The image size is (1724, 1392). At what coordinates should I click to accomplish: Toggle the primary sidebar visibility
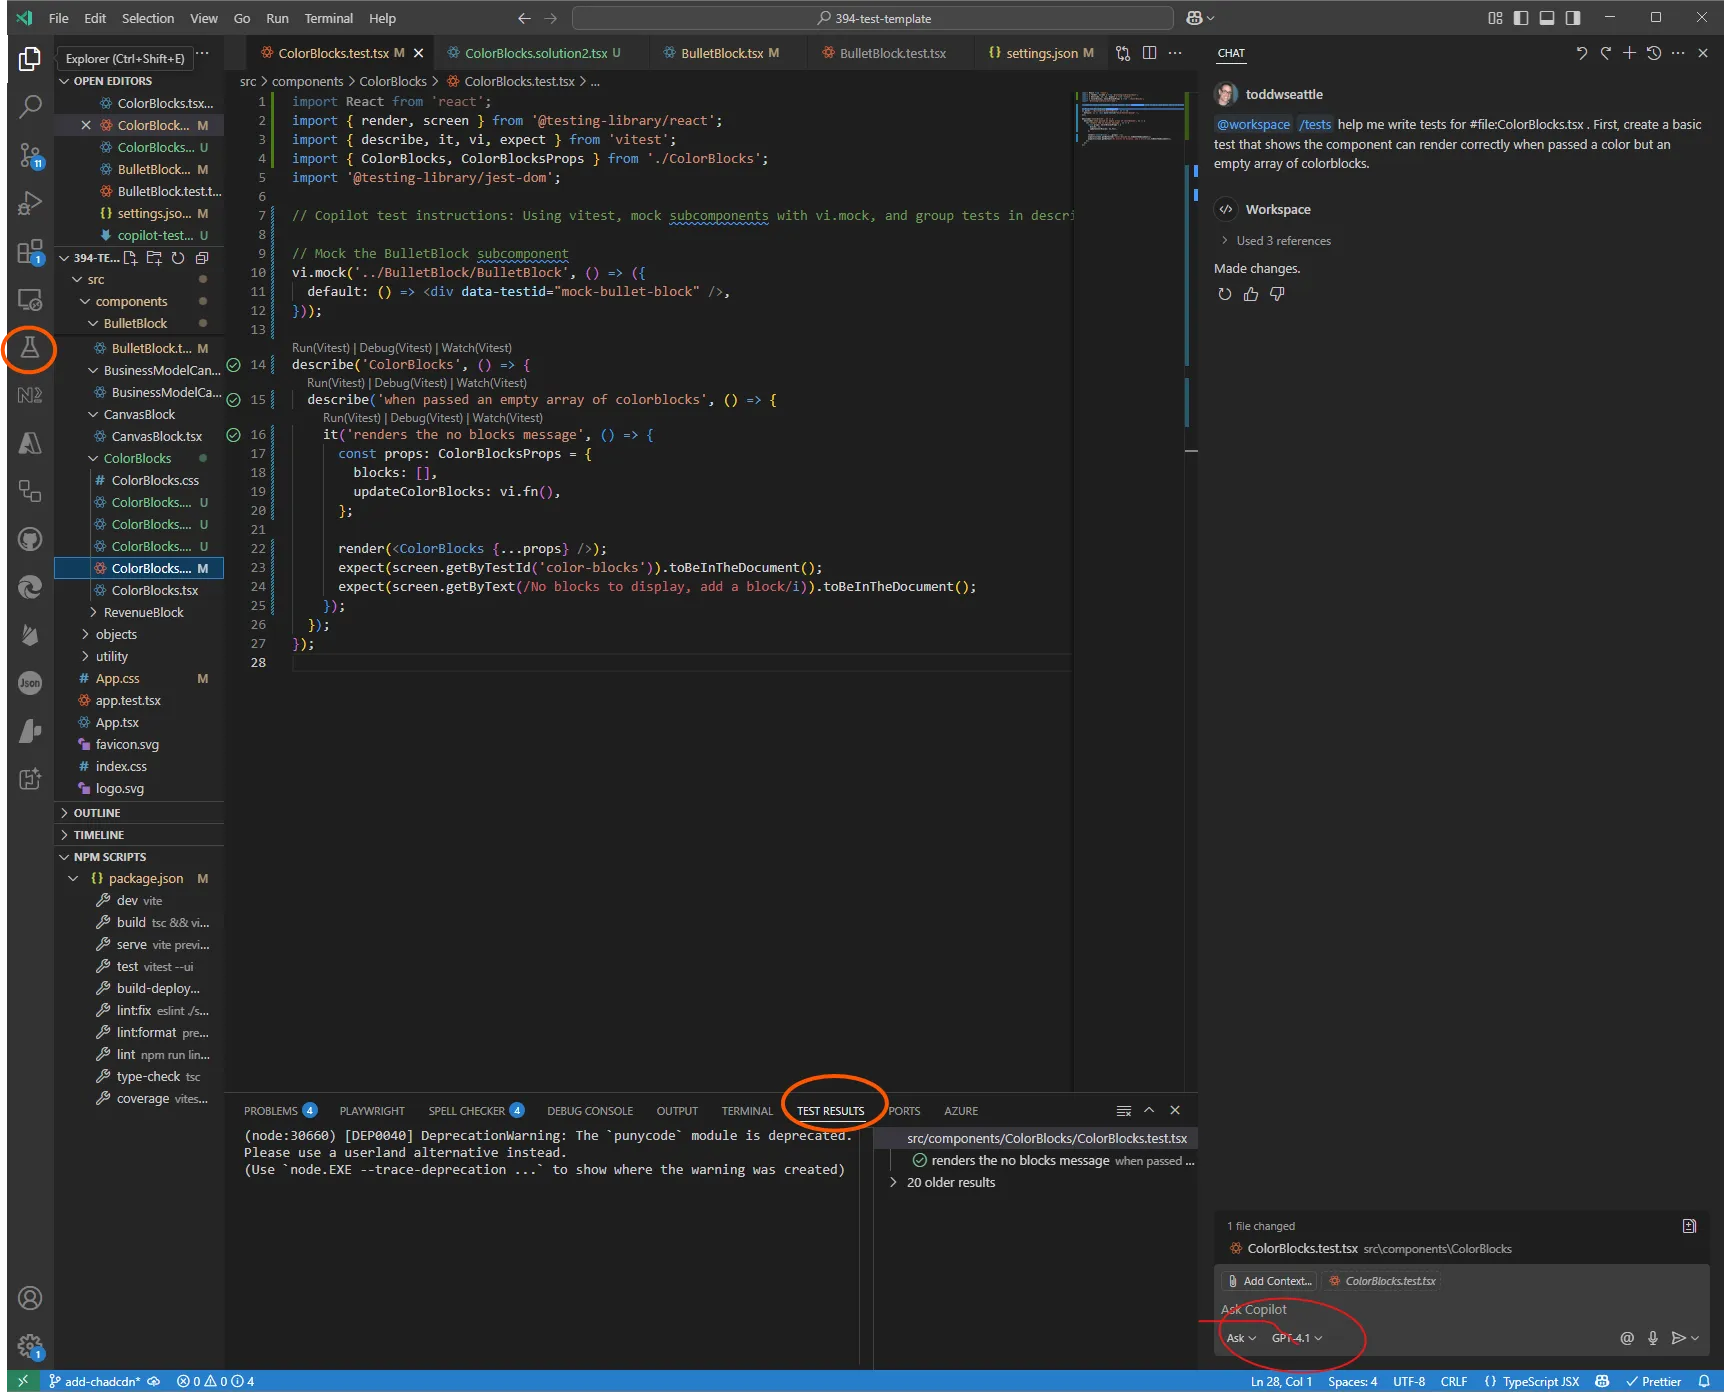coord(1521,17)
